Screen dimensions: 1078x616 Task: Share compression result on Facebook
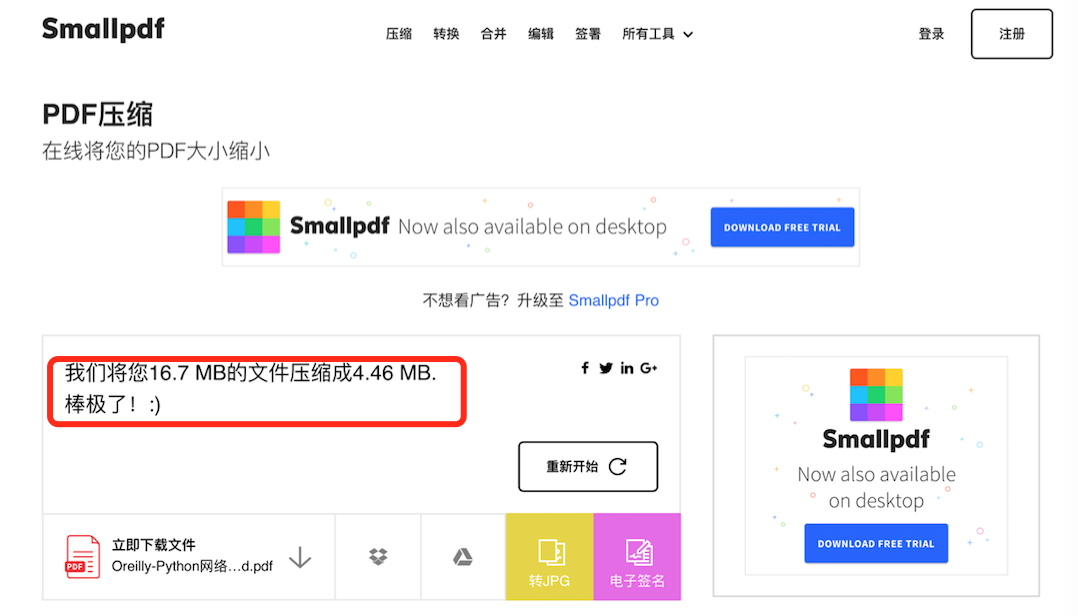point(584,368)
